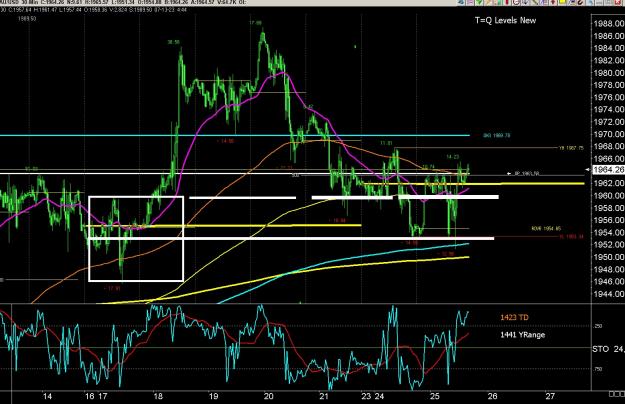Click the 1962.00 price axis label
This screenshot has height=404, width=625.
pyautogui.click(x=609, y=183)
